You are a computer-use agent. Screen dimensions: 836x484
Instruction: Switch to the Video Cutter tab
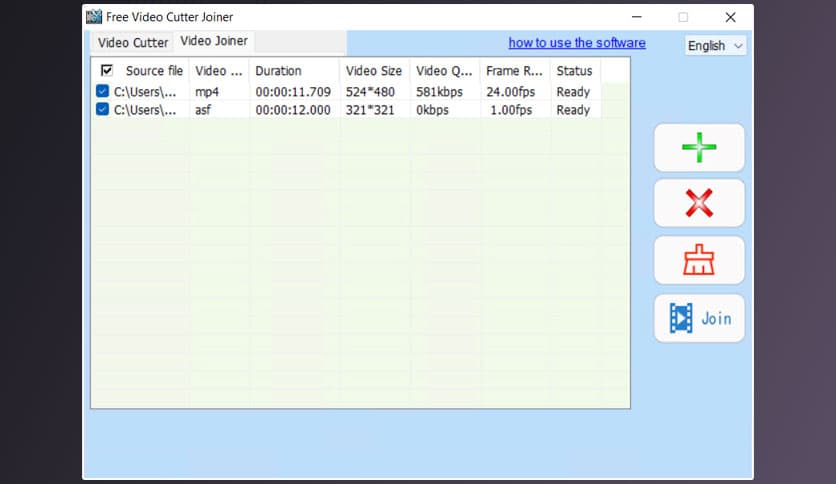point(132,43)
